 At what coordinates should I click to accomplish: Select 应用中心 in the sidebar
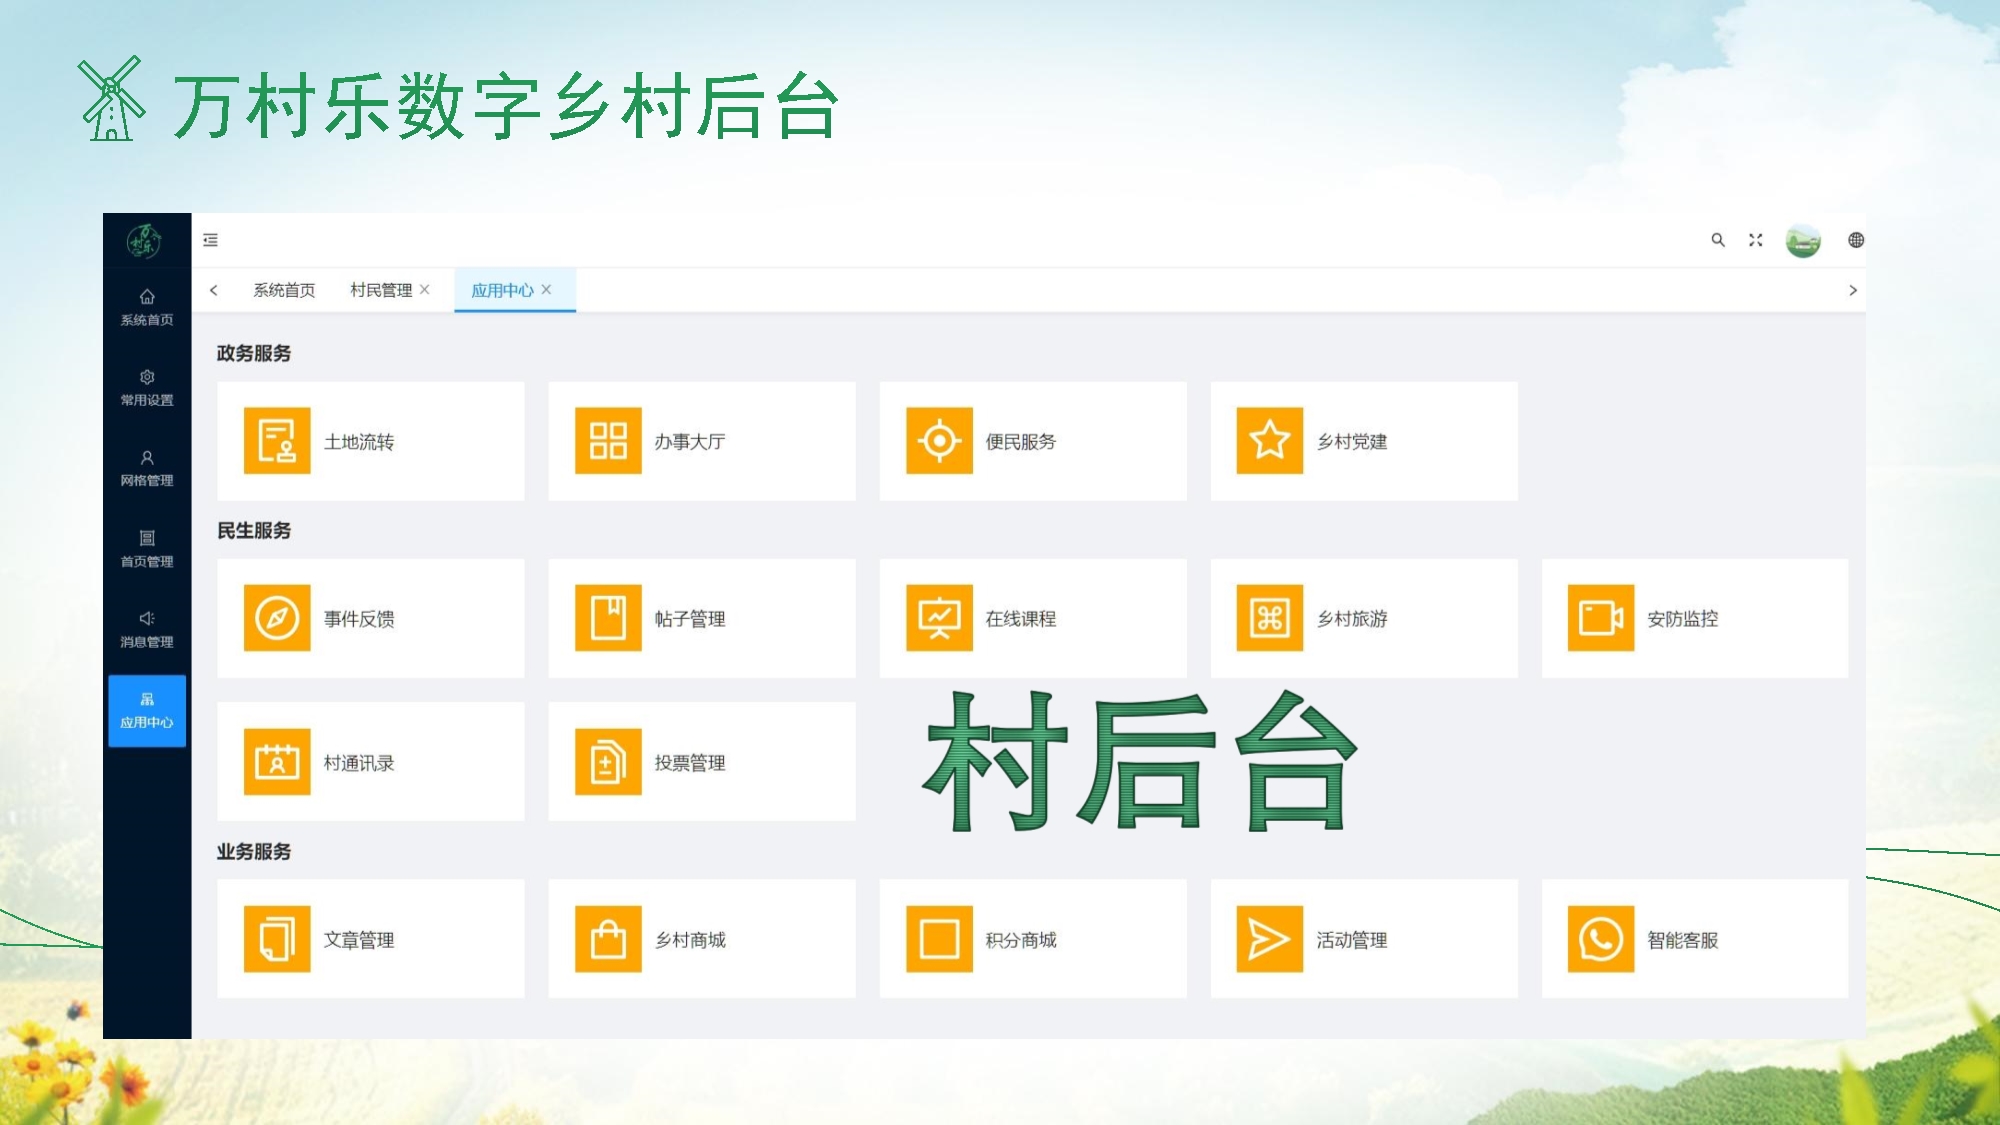pyautogui.click(x=147, y=711)
